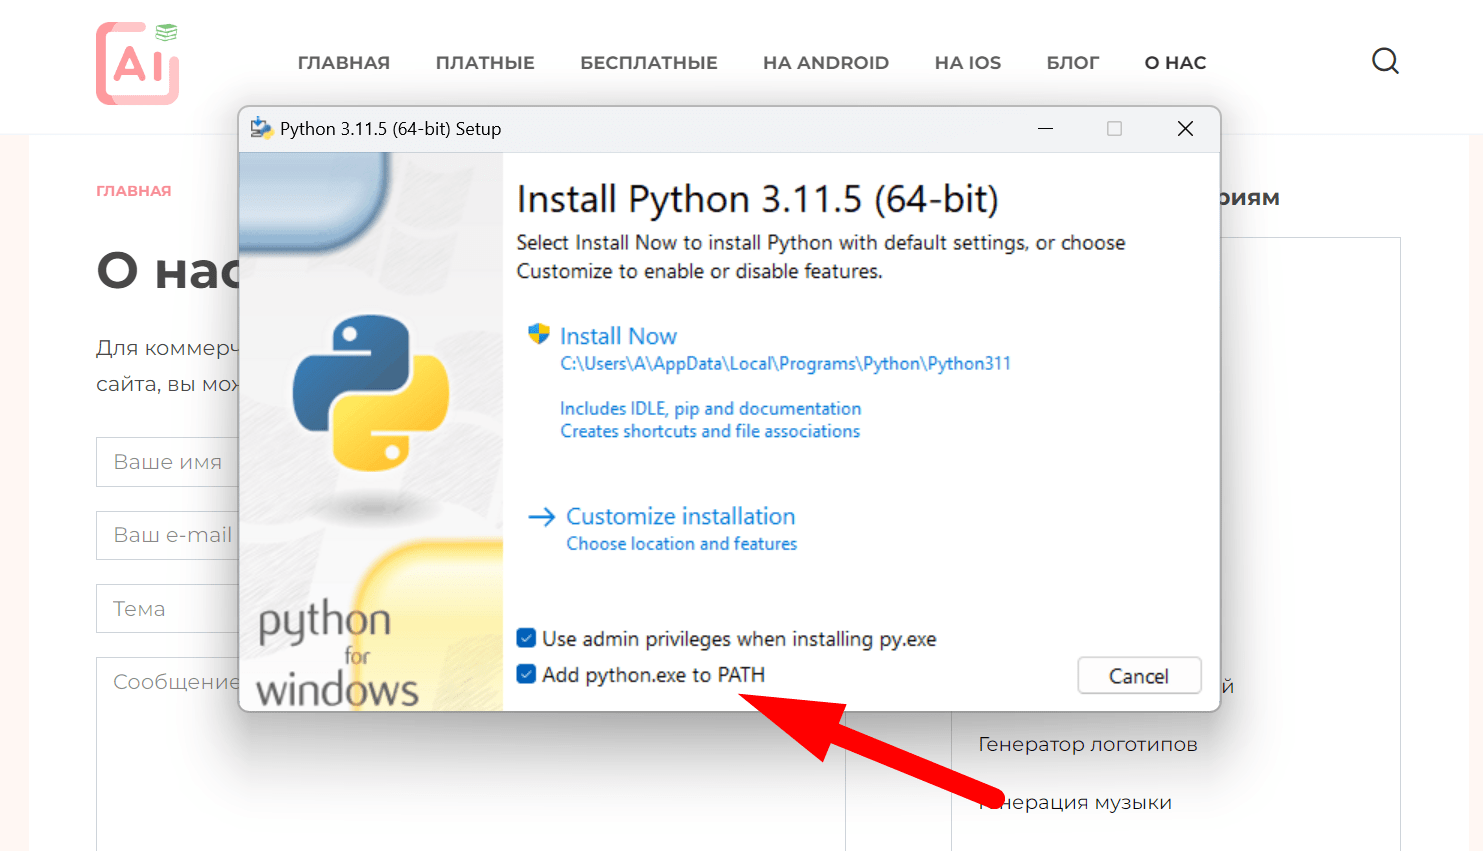Click the Ваше имя input field

pyautogui.click(x=168, y=462)
